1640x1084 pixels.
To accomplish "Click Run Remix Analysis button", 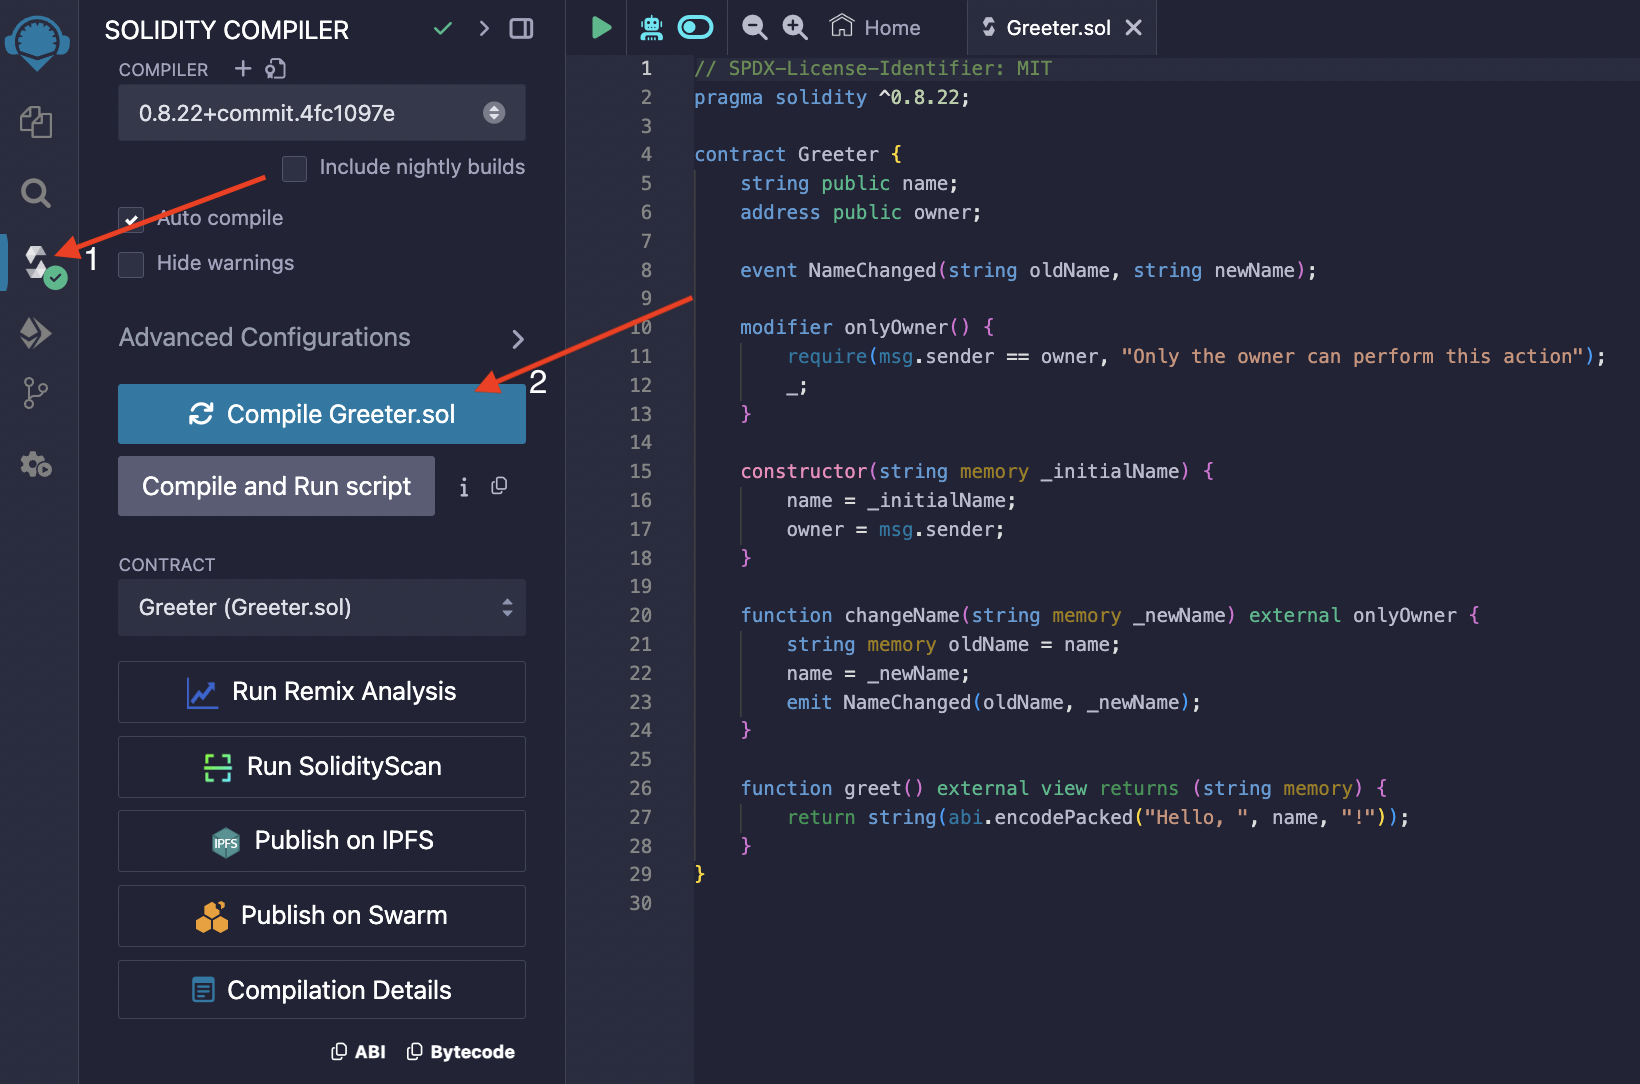I will 321,692.
